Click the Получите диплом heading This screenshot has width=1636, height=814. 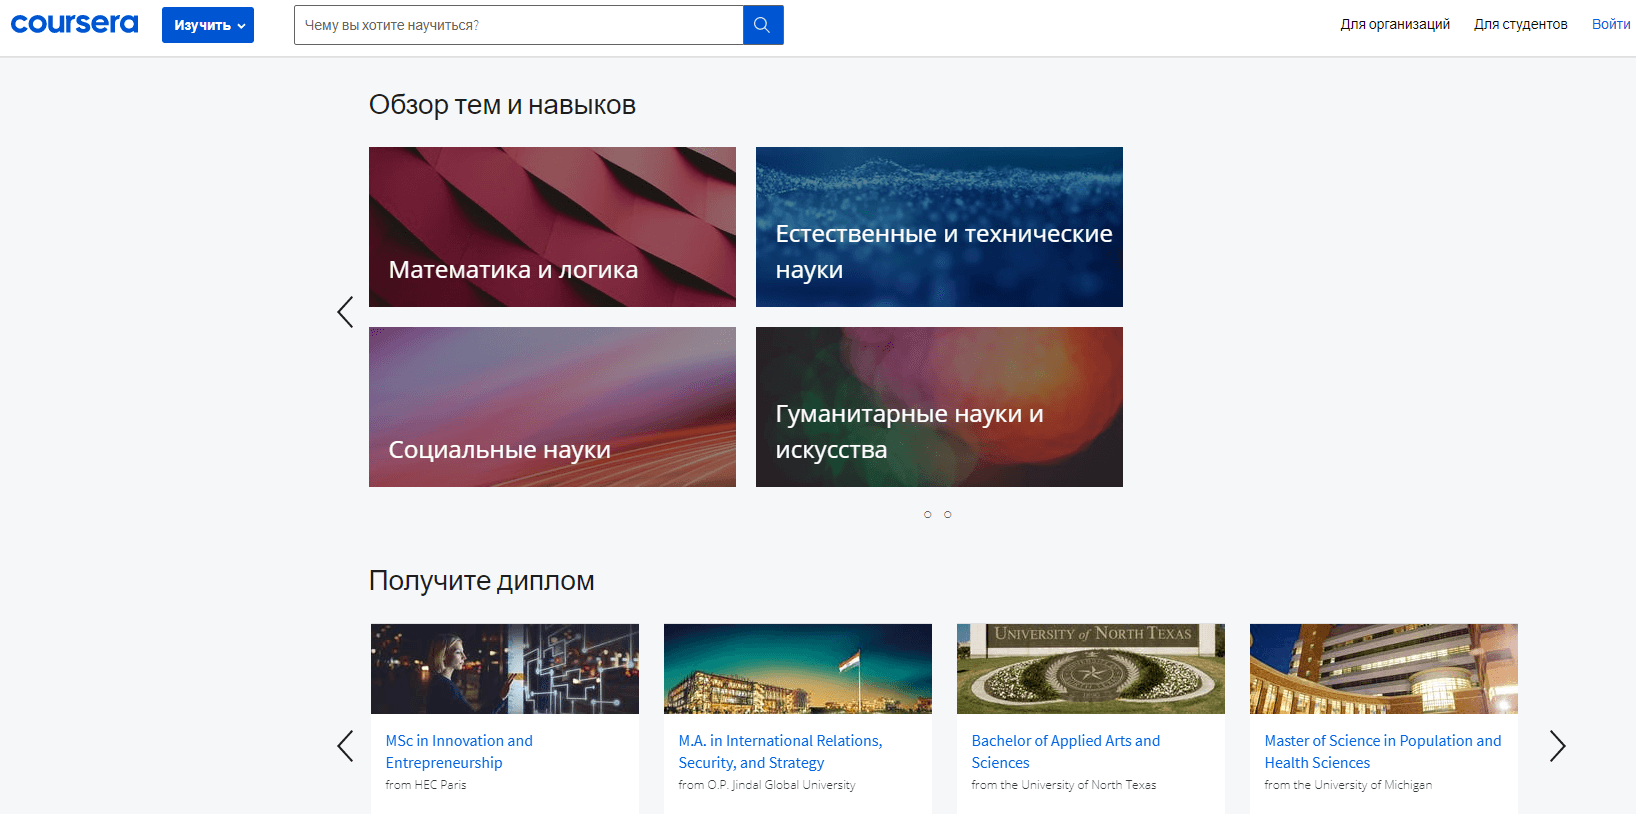[482, 581]
